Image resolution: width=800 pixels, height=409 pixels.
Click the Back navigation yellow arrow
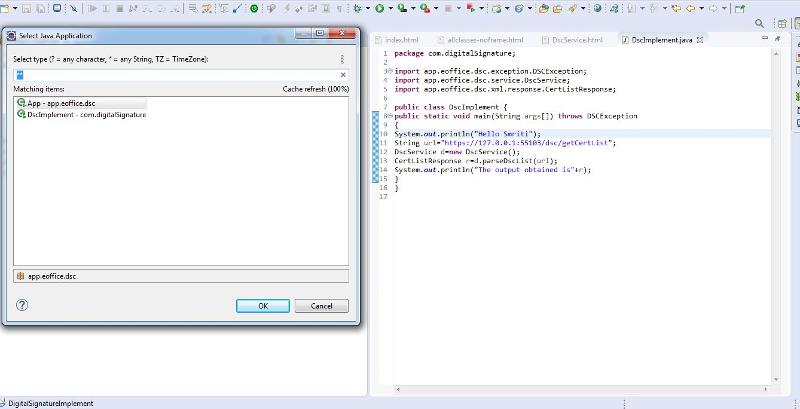pyautogui.click(x=690, y=8)
